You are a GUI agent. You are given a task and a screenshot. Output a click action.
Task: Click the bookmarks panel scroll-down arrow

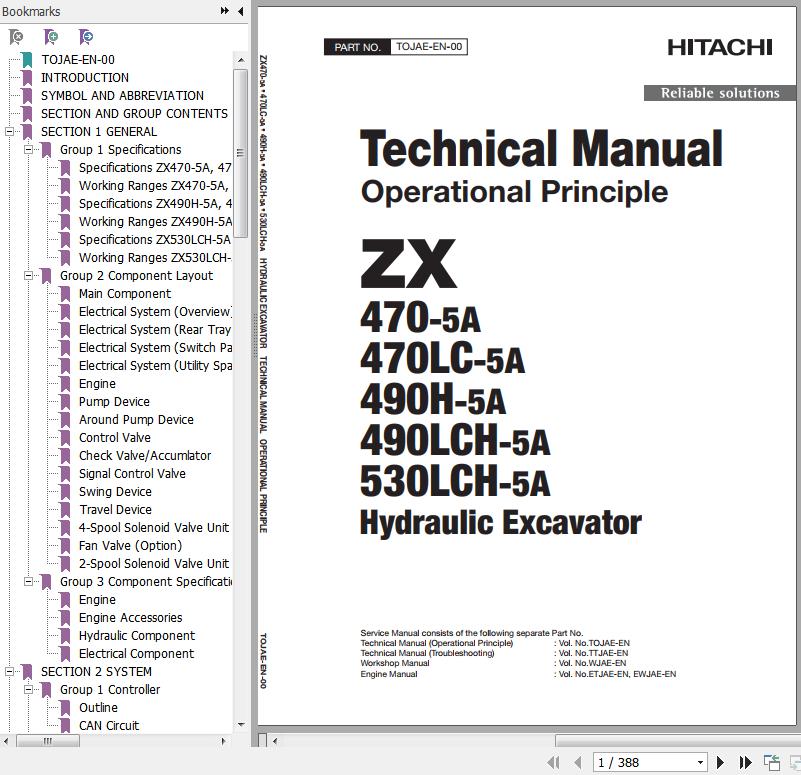241,724
